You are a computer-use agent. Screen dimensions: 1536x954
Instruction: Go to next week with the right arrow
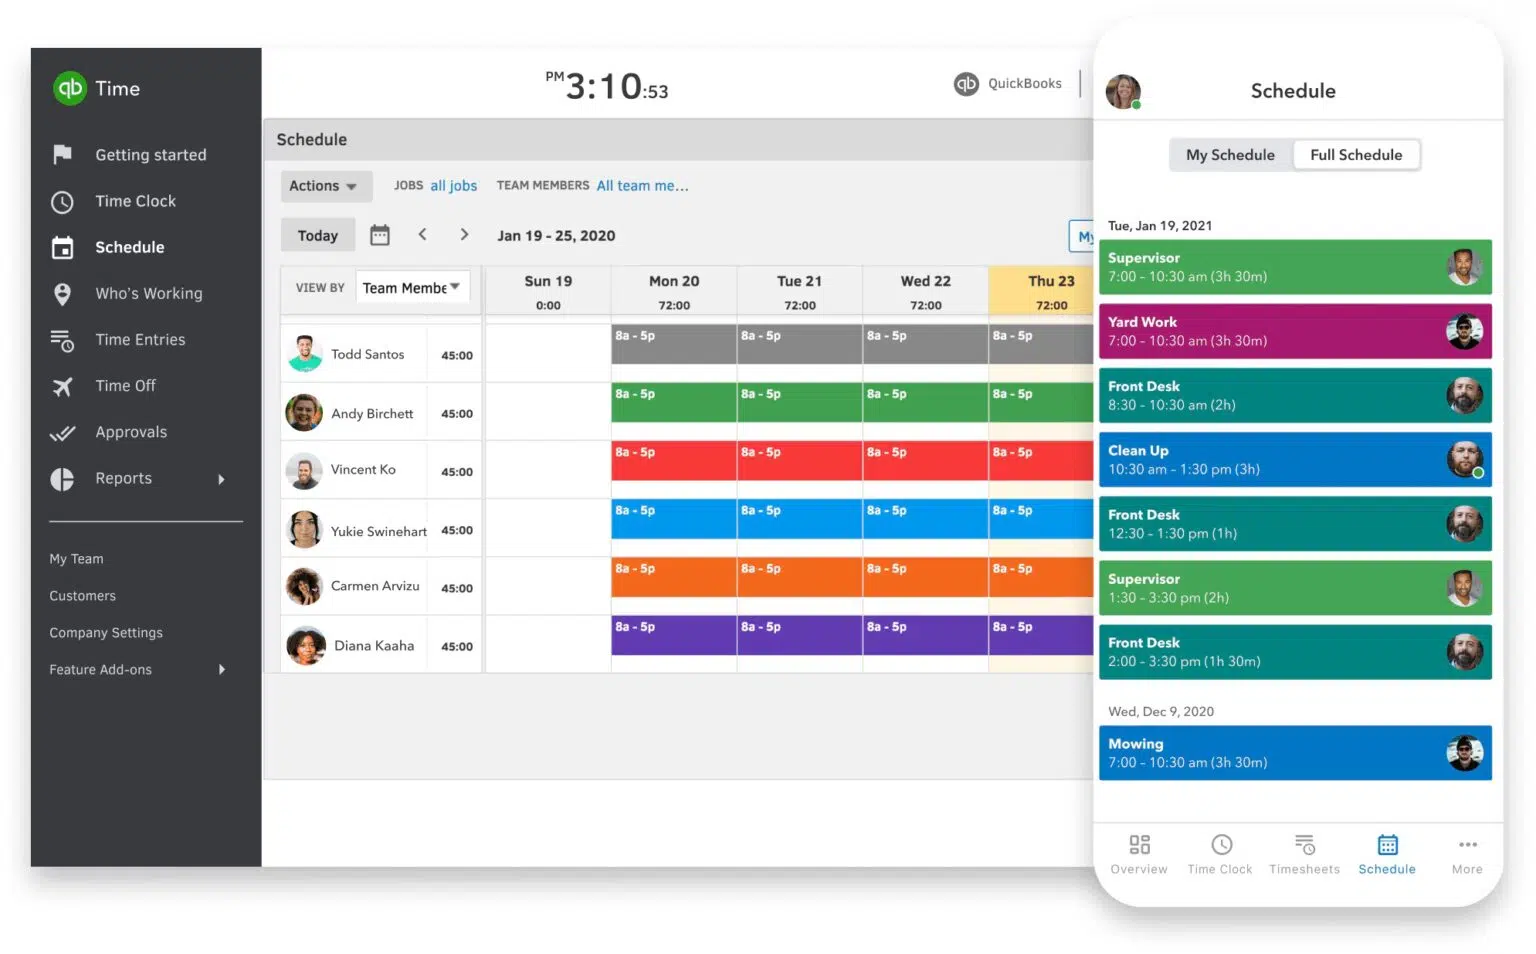pos(464,234)
